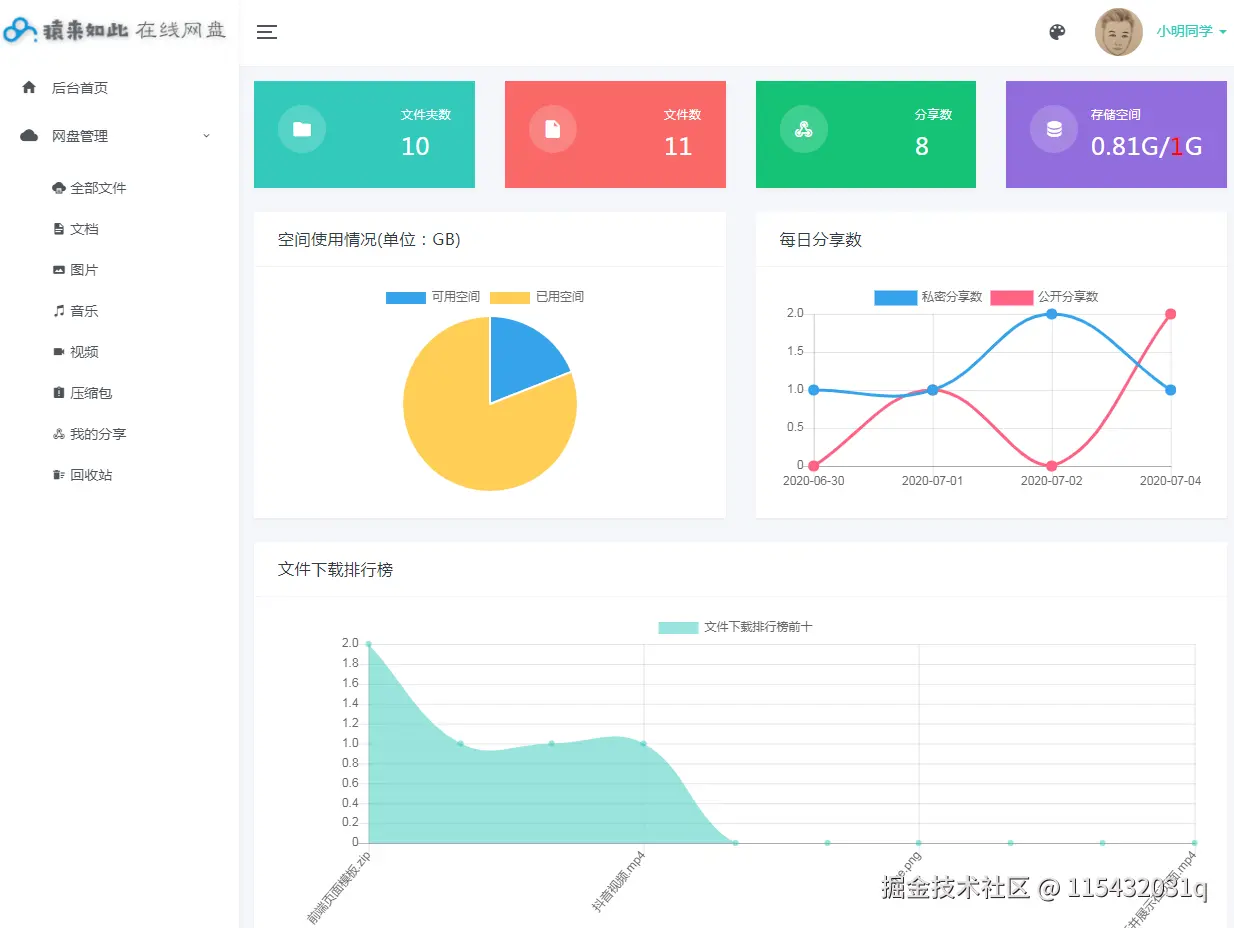Viewport: 1234px width, 928px height.
Task: Click the 文件下载排行榜 panel heading
Action: tap(335, 569)
